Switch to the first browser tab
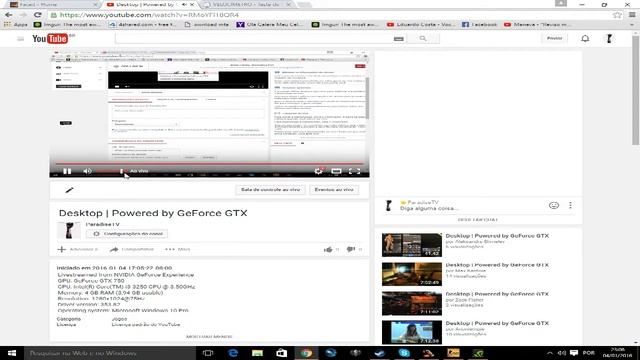 coord(53,4)
